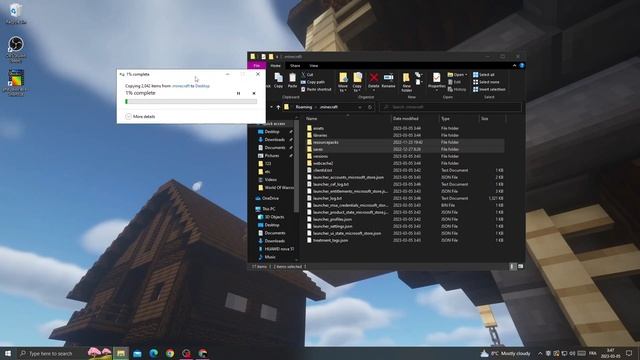Refresh the .minecraft folder view

pyautogui.click(x=370, y=107)
